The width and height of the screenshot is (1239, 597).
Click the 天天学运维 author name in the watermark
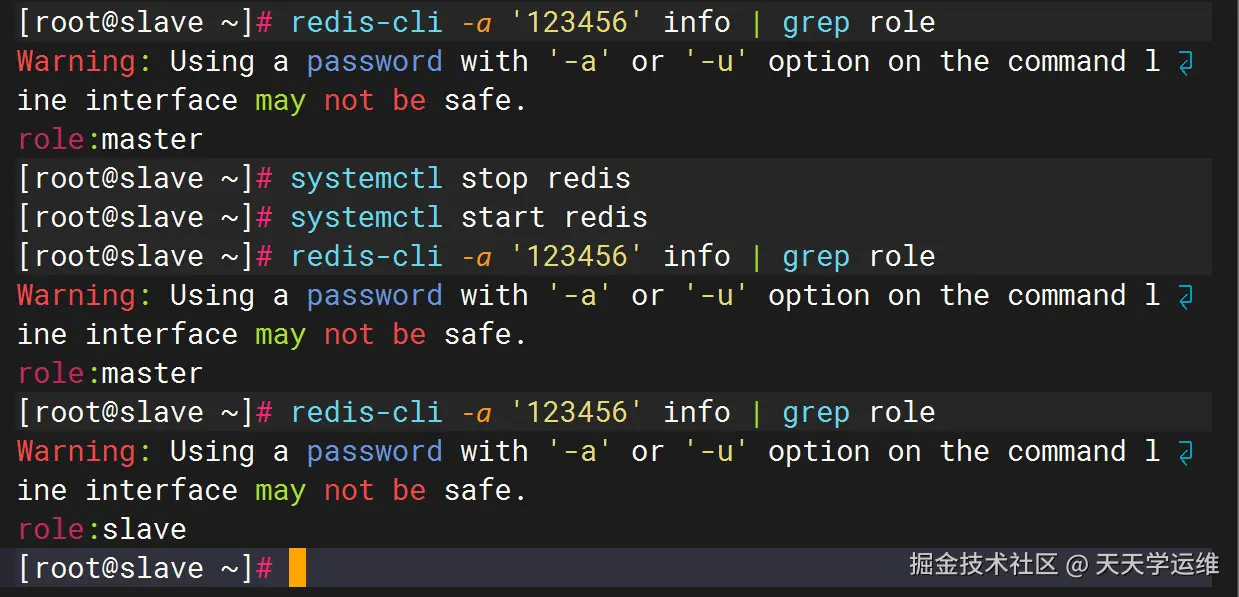click(1157, 565)
